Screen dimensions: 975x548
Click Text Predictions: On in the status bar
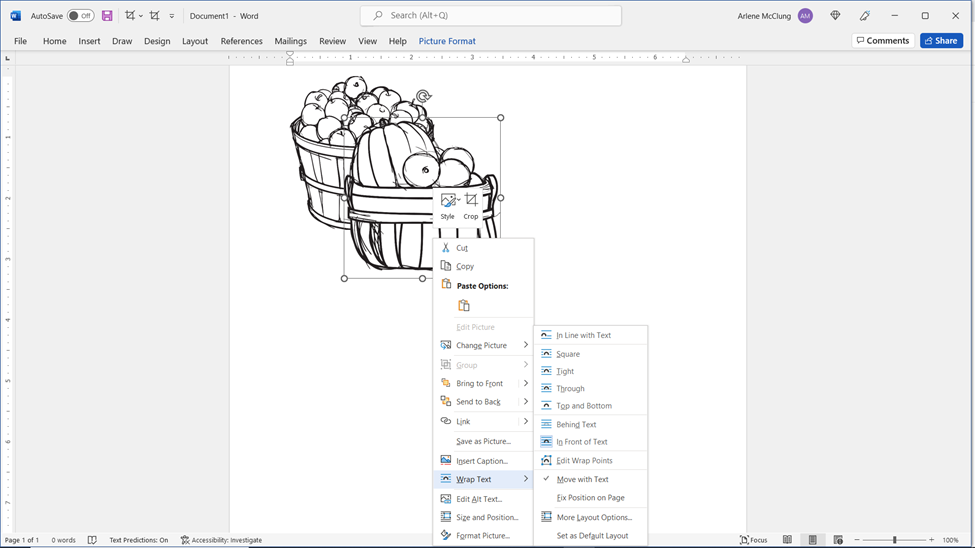point(139,540)
